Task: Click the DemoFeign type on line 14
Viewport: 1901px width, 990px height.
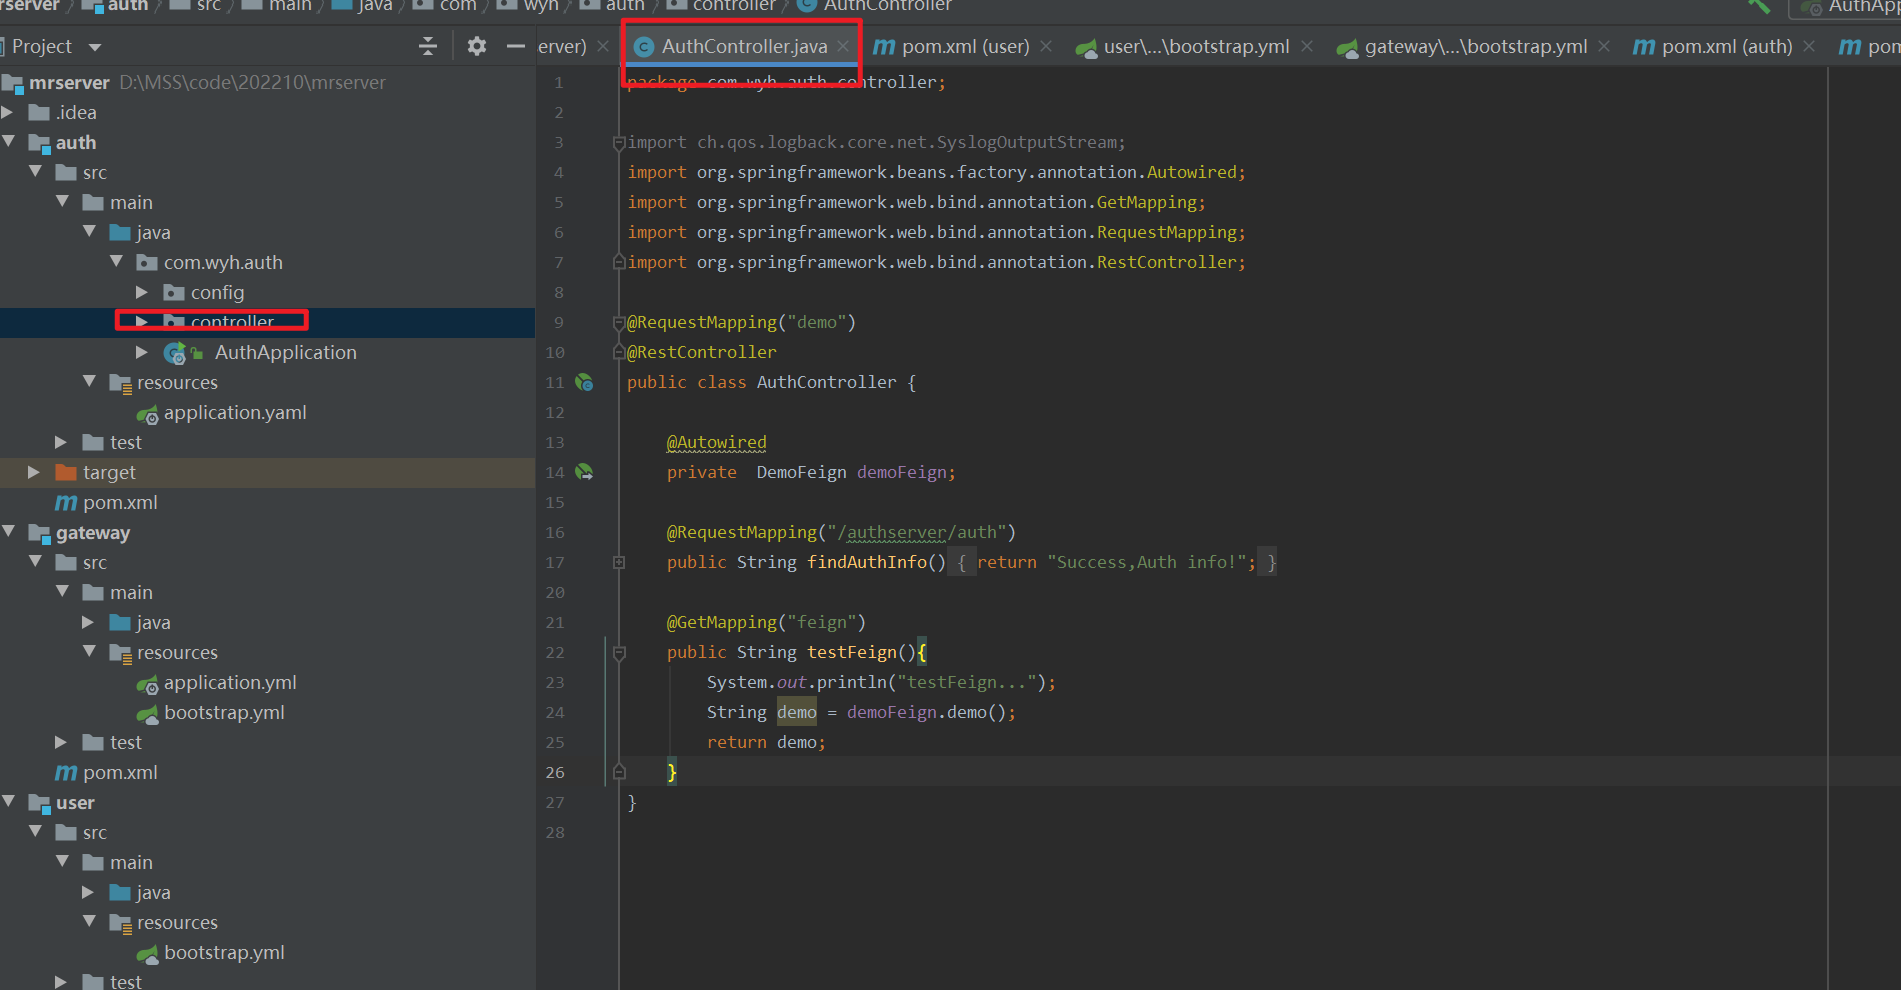Action: (801, 472)
